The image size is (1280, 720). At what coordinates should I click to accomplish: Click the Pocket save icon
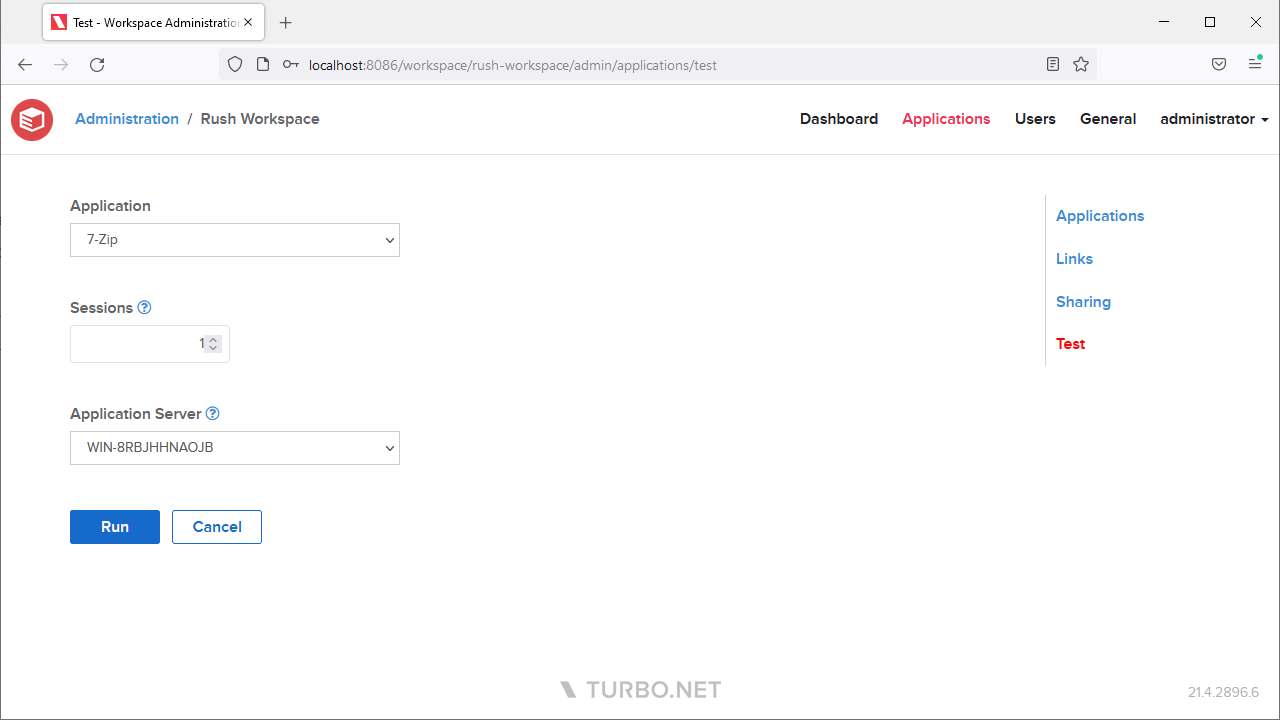tap(1219, 65)
